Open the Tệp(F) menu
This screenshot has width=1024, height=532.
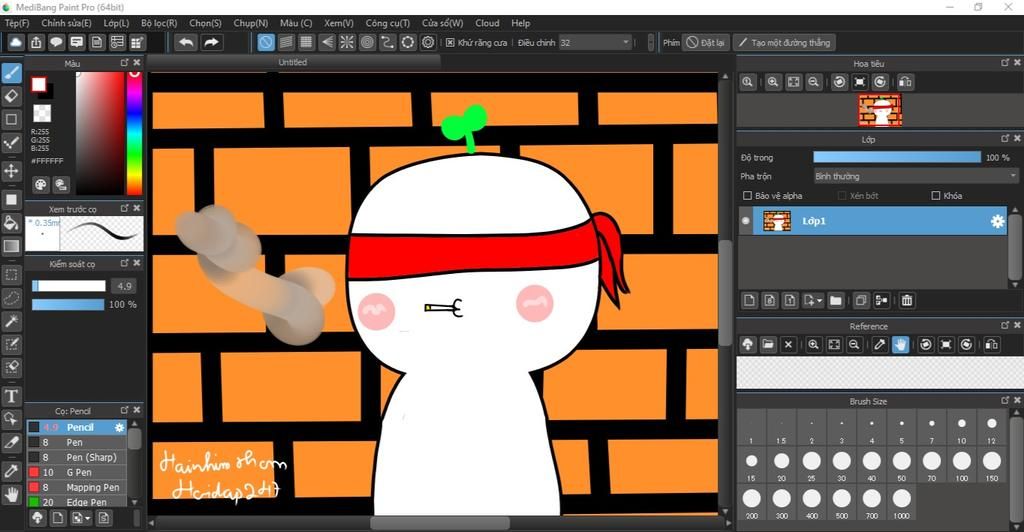pos(18,23)
